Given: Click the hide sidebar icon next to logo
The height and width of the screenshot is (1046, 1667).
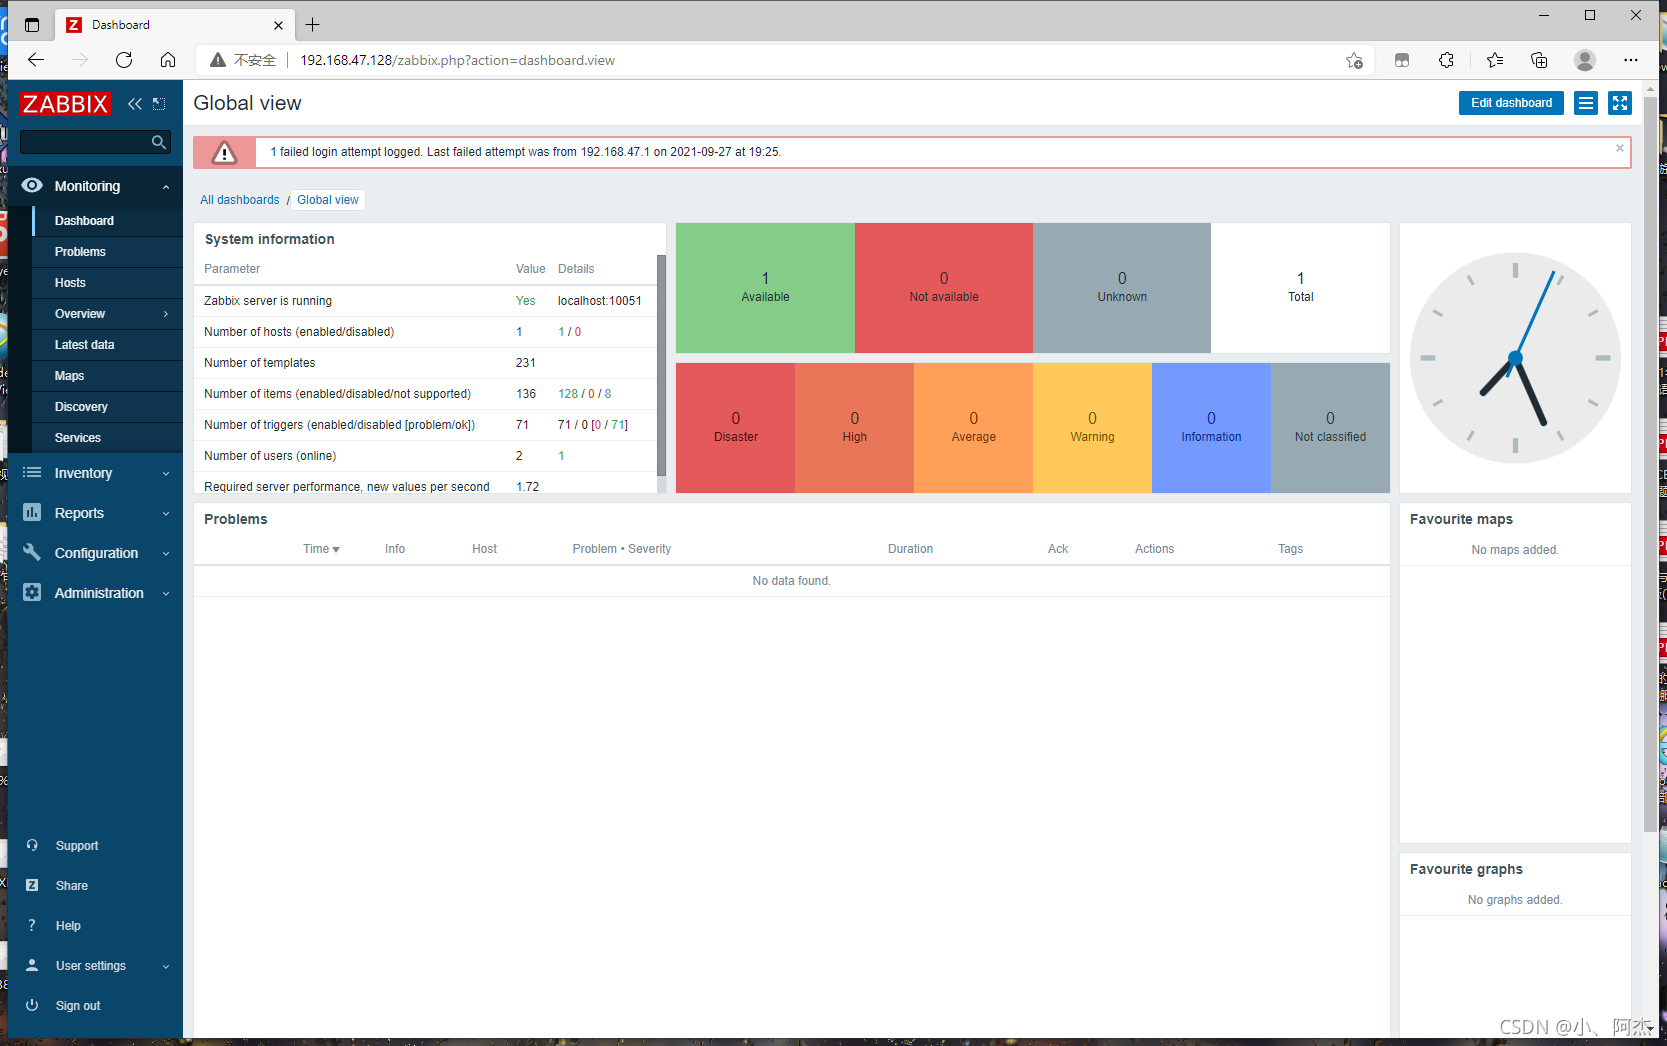Looking at the screenshot, I should [x=159, y=104].
